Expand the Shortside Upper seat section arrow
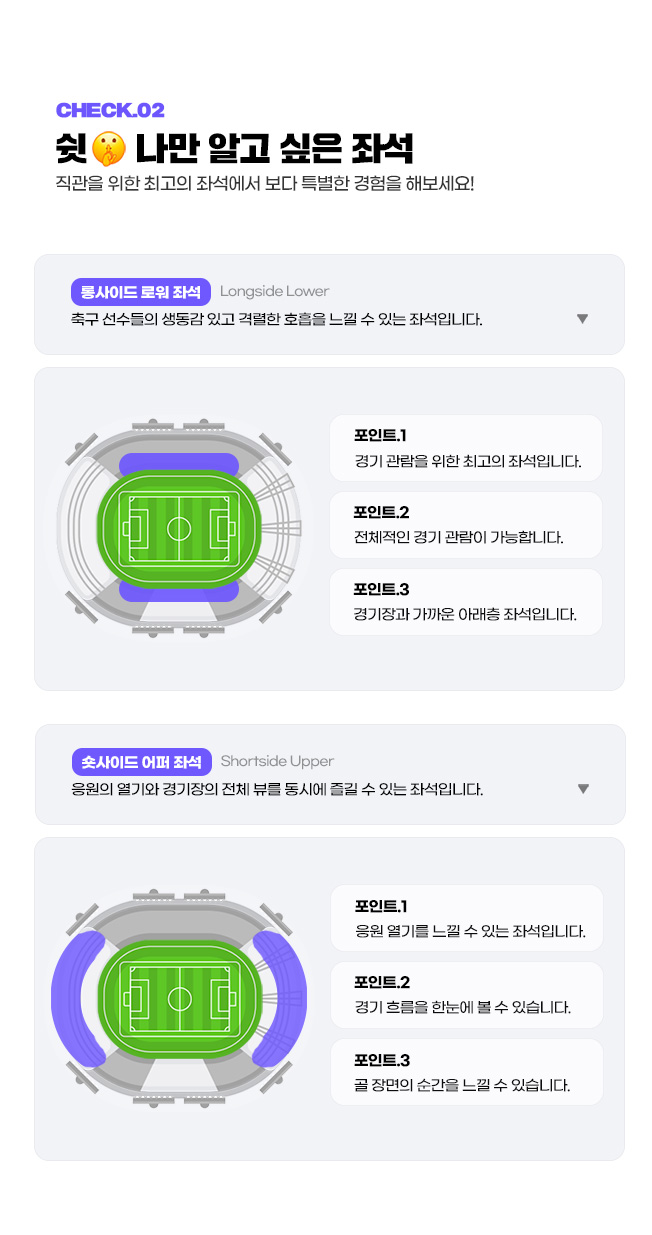Image resolution: width=652 pixels, height=1235 pixels. (583, 789)
